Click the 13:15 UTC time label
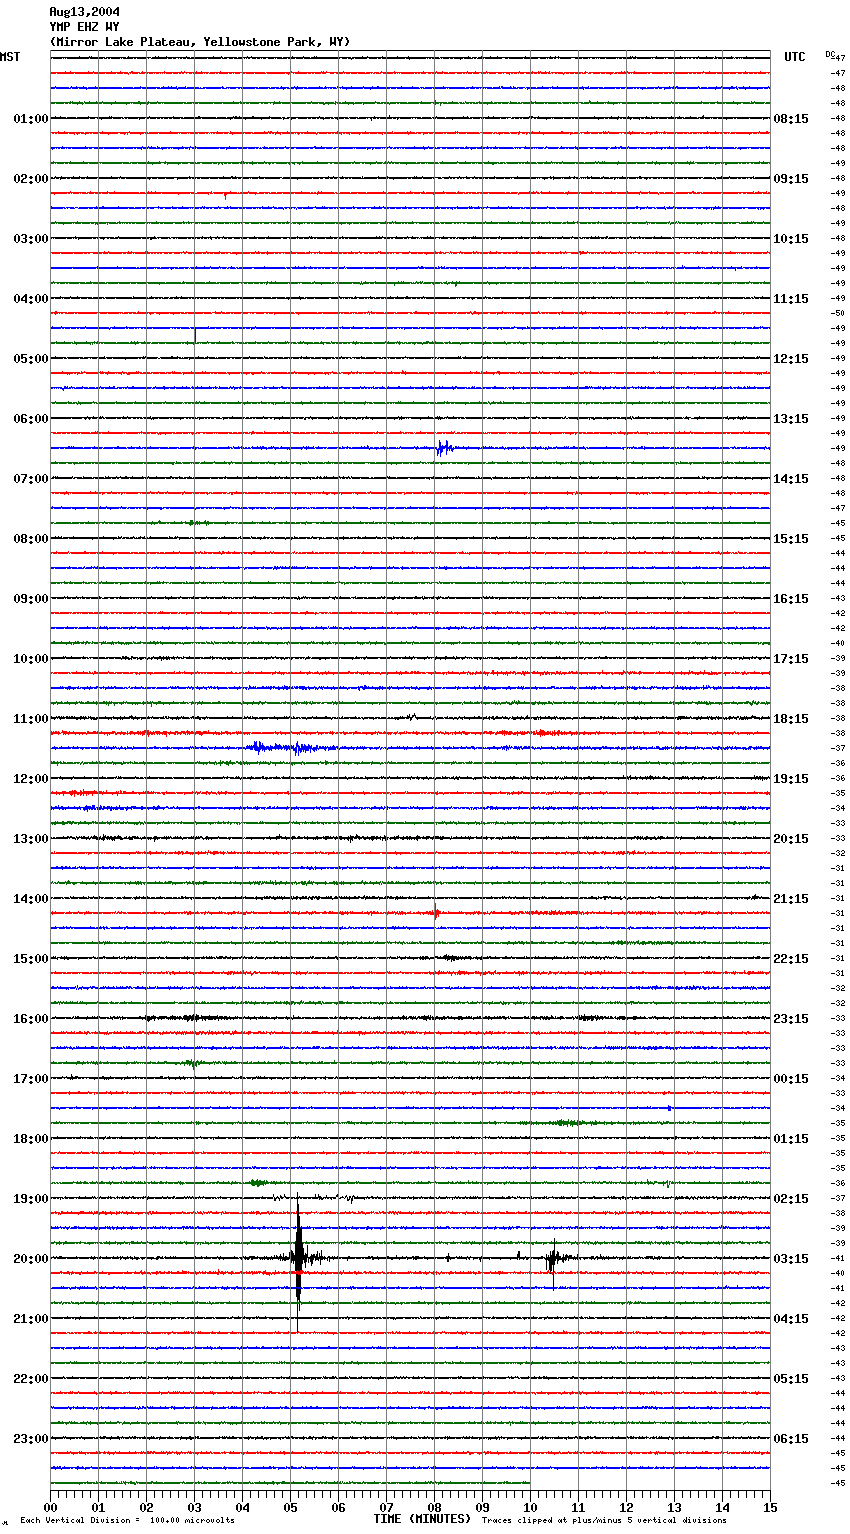The image size is (850, 1534). (791, 419)
